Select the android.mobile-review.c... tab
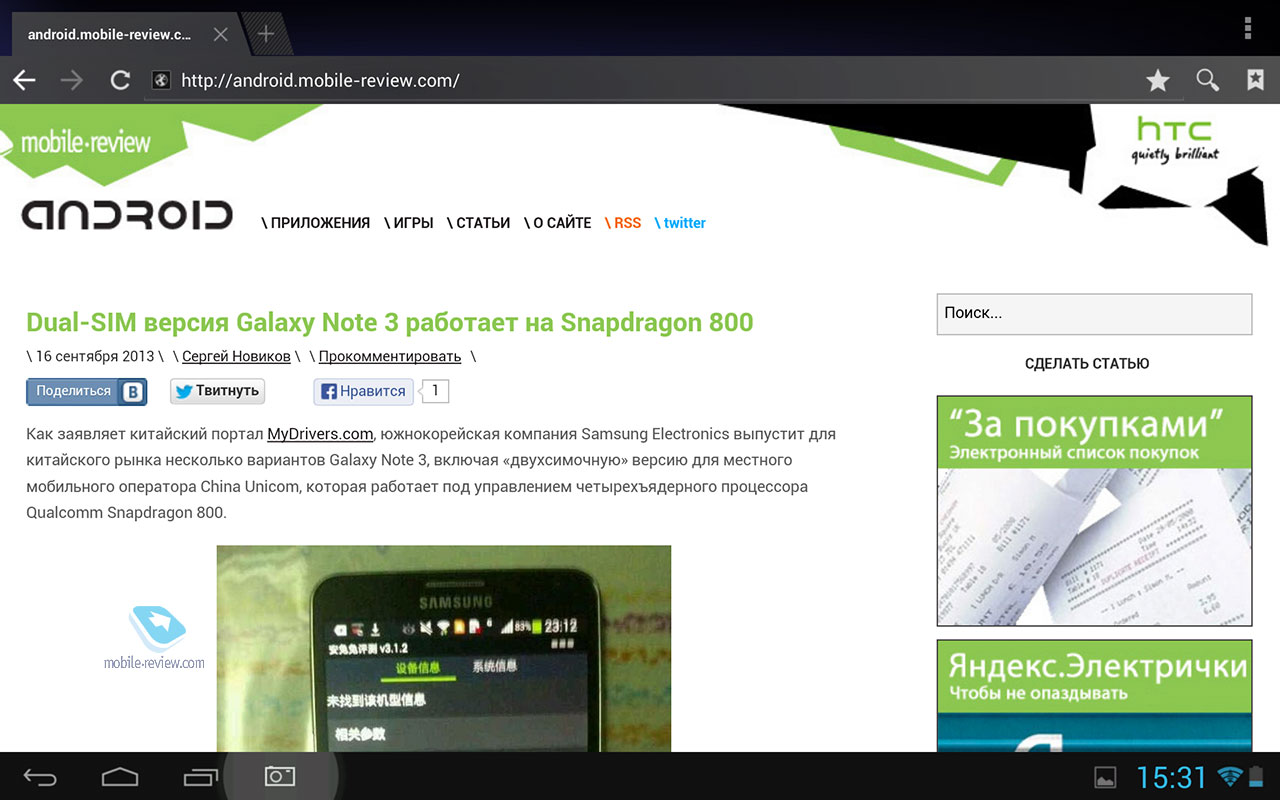Screen dimensions: 1280x800 click(x=109, y=34)
